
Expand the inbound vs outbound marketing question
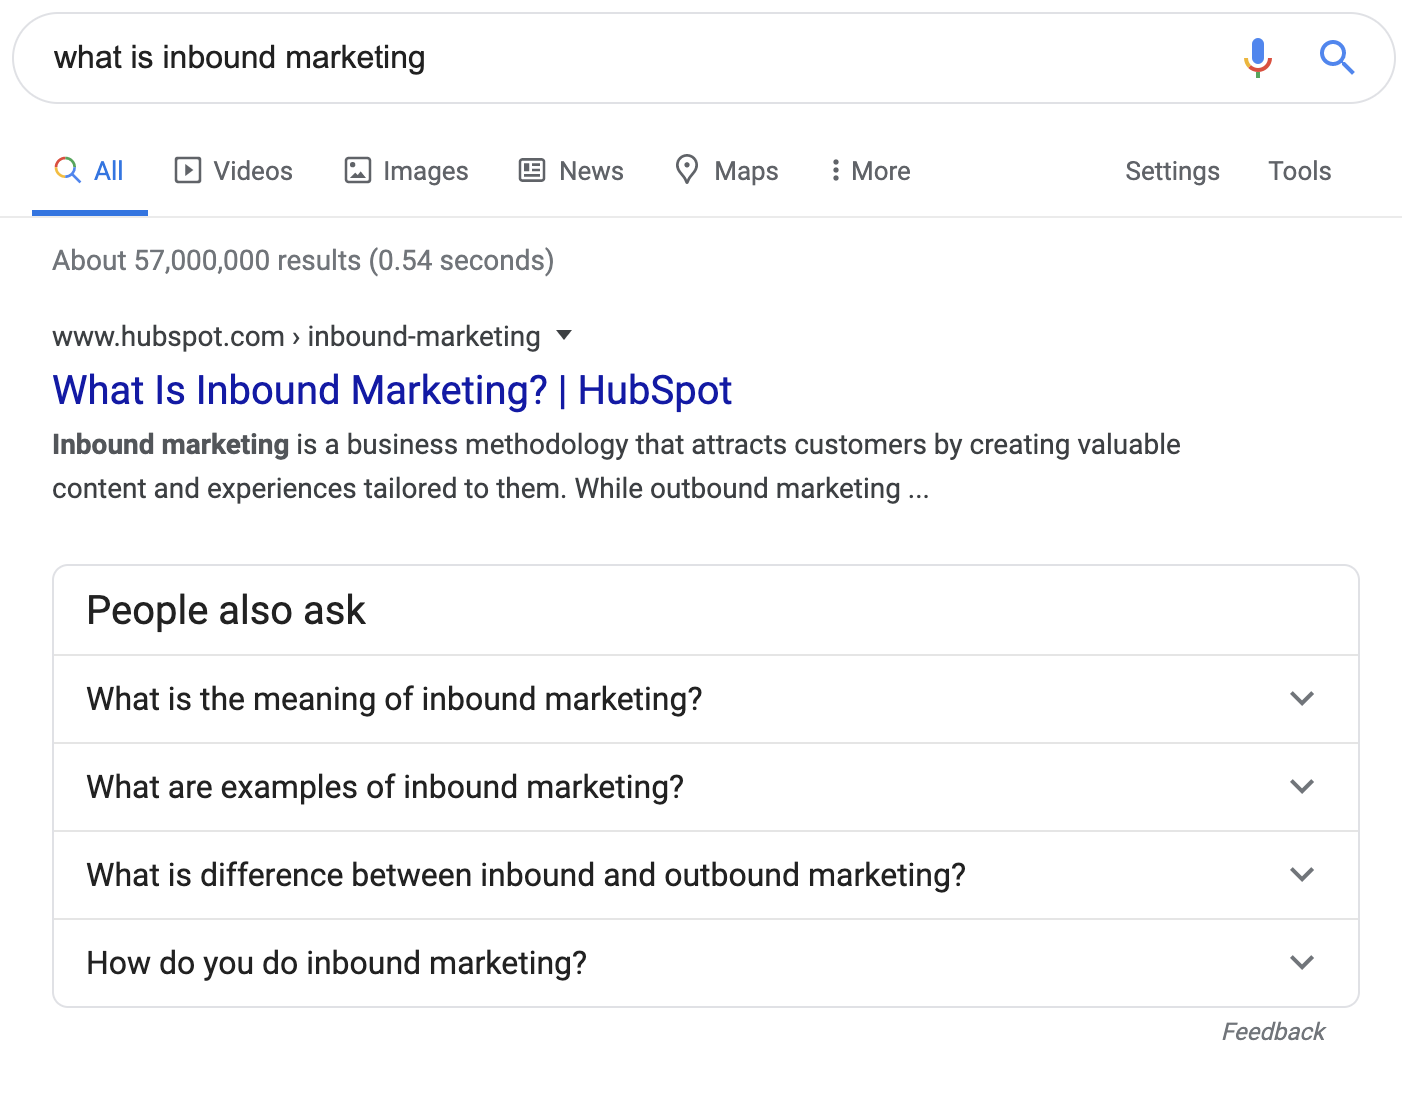point(1301,875)
